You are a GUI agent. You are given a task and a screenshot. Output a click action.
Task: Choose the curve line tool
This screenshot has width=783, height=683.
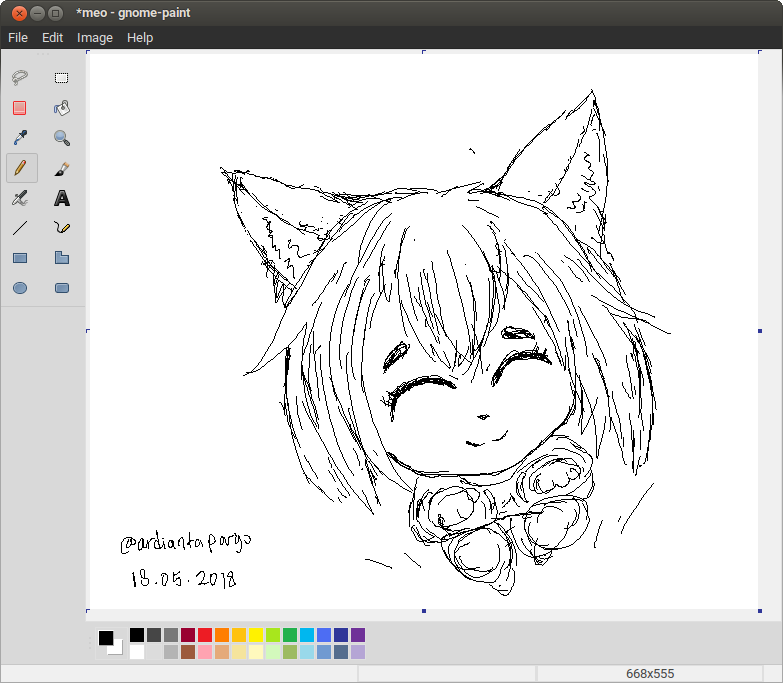pyautogui.click(x=61, y=228)
